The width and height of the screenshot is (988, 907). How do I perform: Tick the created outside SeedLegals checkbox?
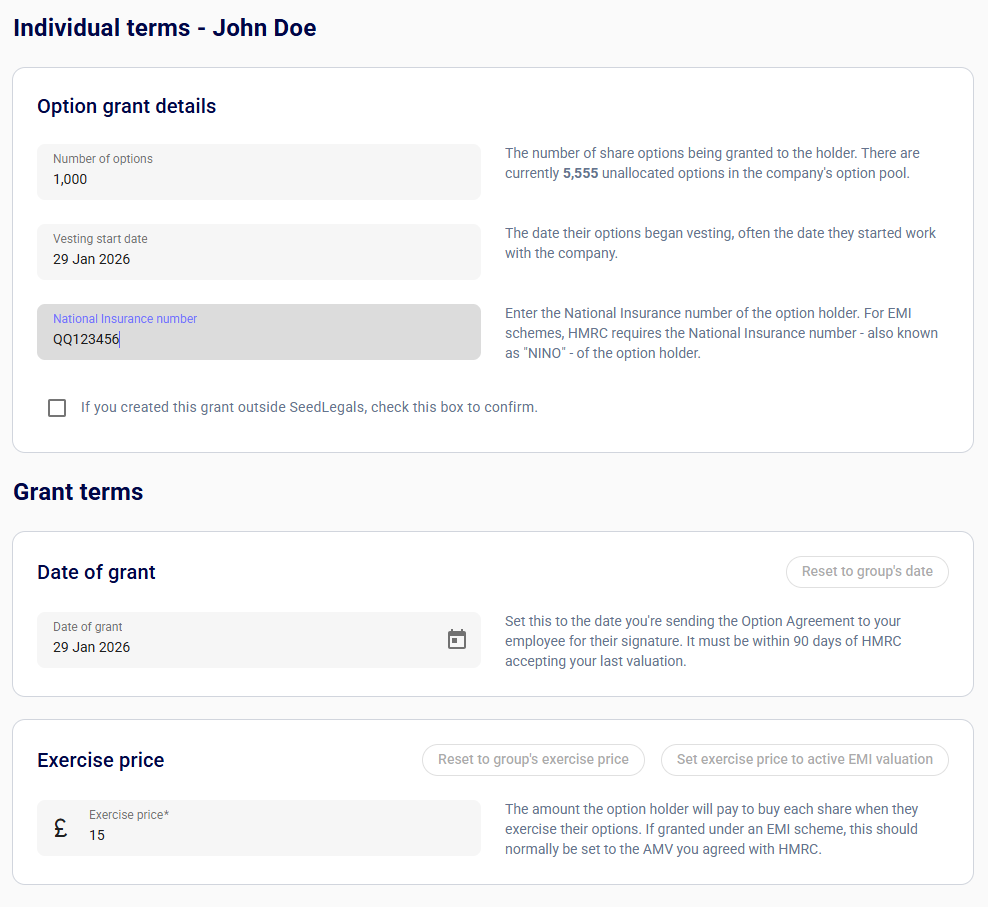tap(57, 408)
